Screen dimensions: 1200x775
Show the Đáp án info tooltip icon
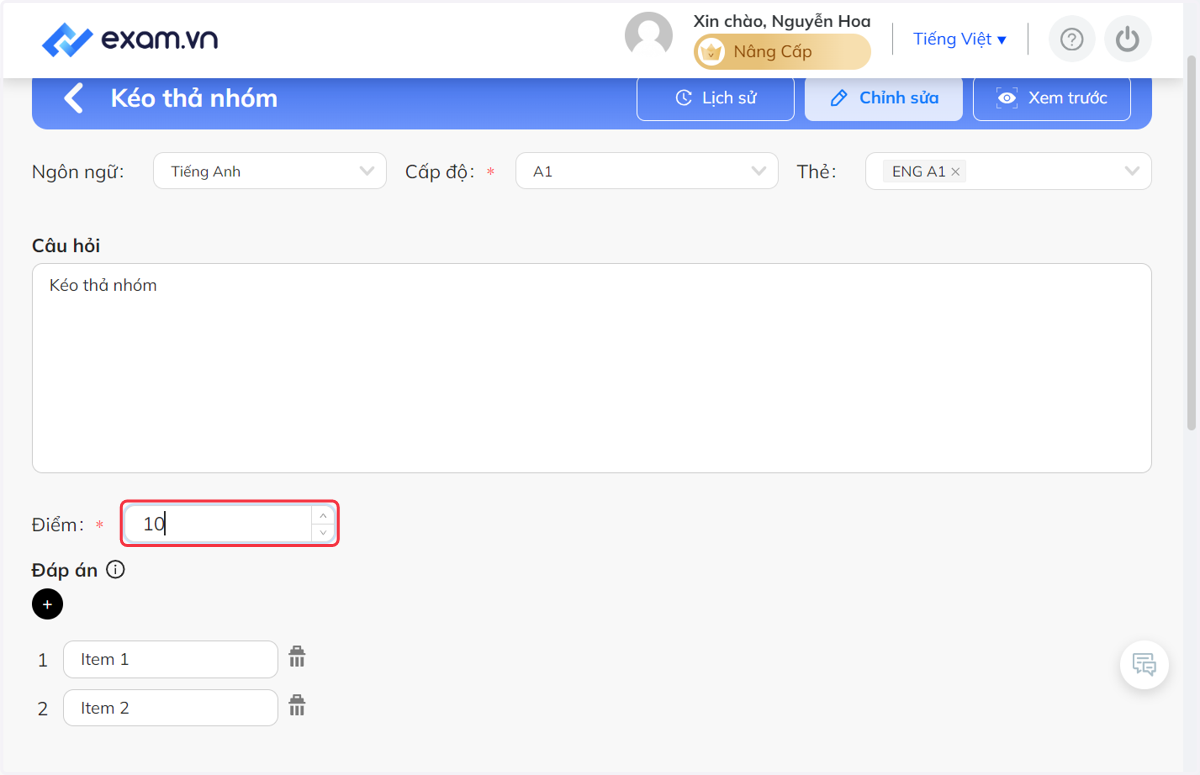point(116,570)
